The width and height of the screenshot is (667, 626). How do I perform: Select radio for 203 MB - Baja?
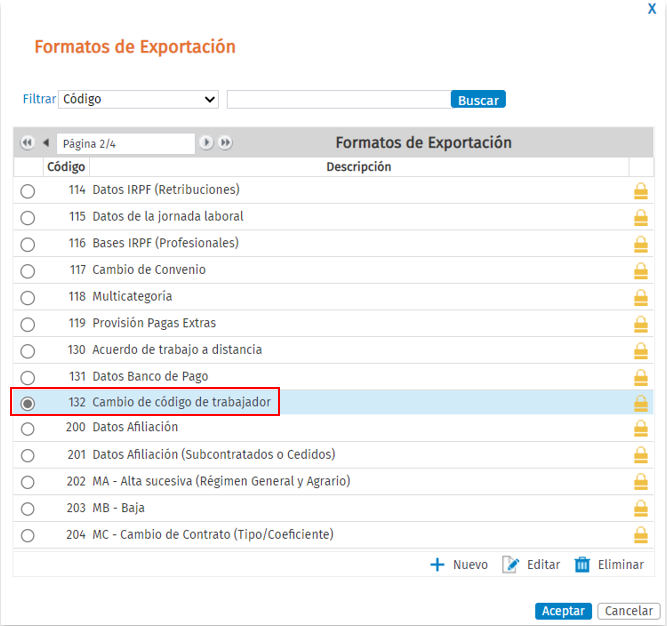(28, 509)
